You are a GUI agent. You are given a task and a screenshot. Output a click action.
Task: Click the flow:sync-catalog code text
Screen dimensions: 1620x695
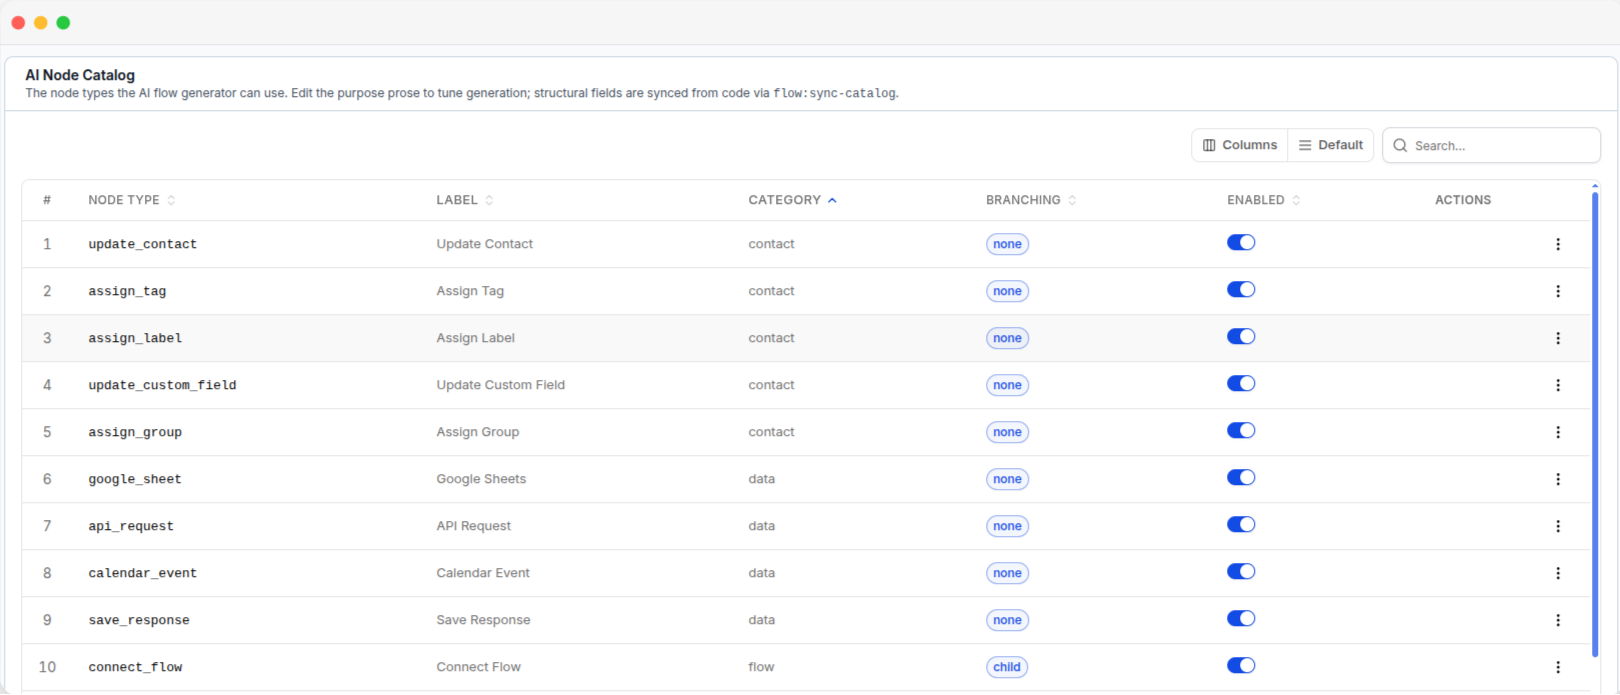pyautogui.click(x=834, y=93)
